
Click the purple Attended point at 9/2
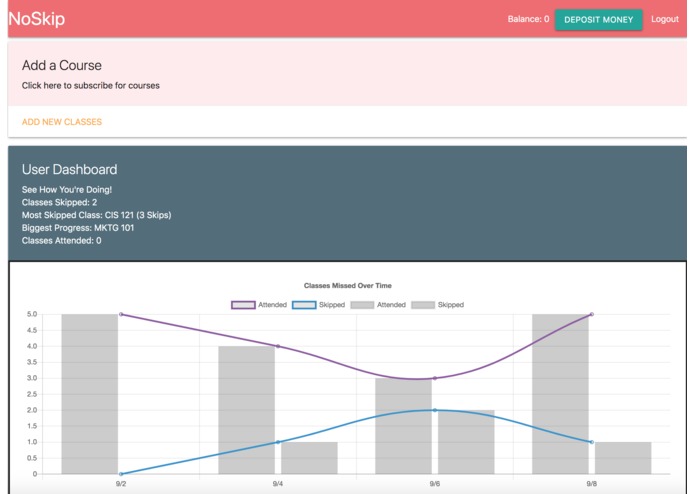(121, 314)
